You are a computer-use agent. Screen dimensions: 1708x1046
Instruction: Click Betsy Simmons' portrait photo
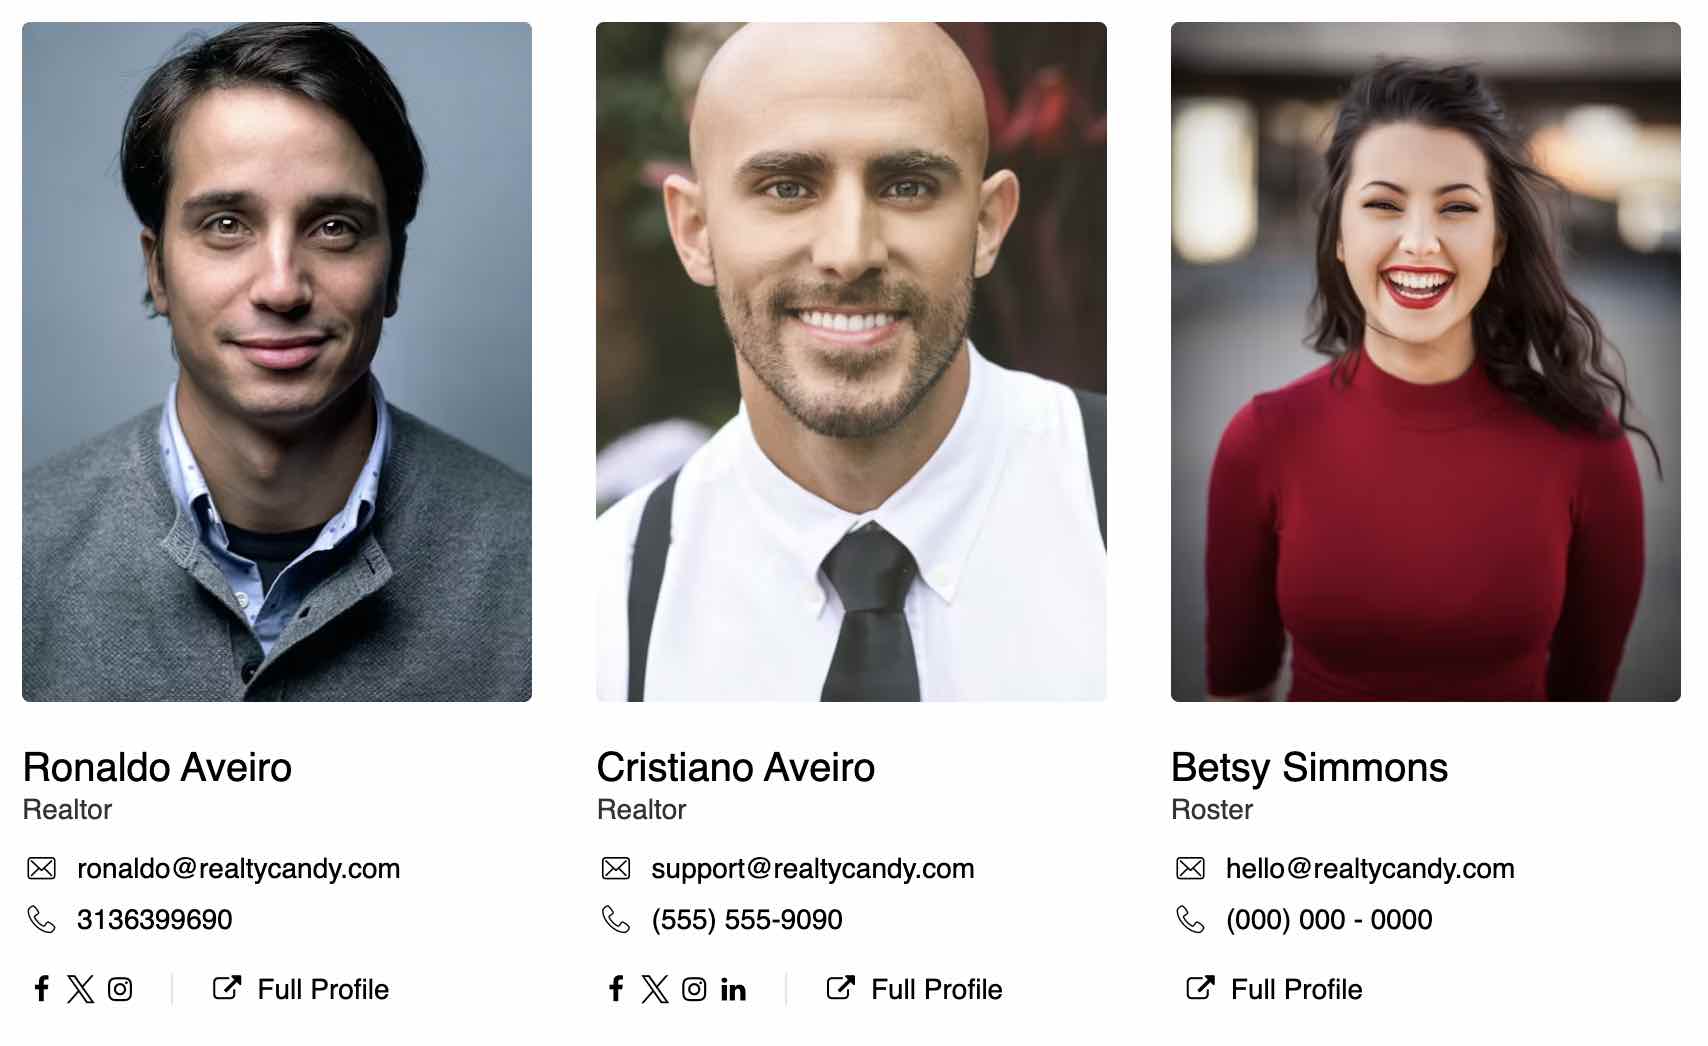coord(1426,362)
